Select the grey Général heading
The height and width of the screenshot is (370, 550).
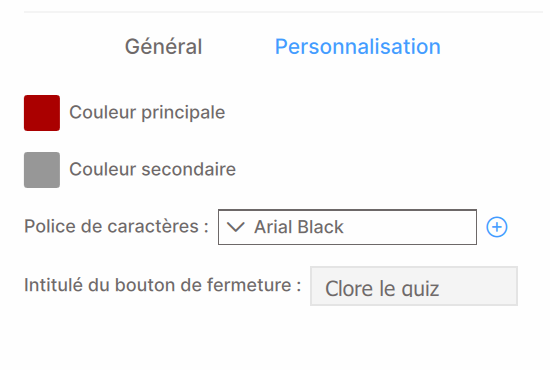pyautogui.click(x=163, y=46)
